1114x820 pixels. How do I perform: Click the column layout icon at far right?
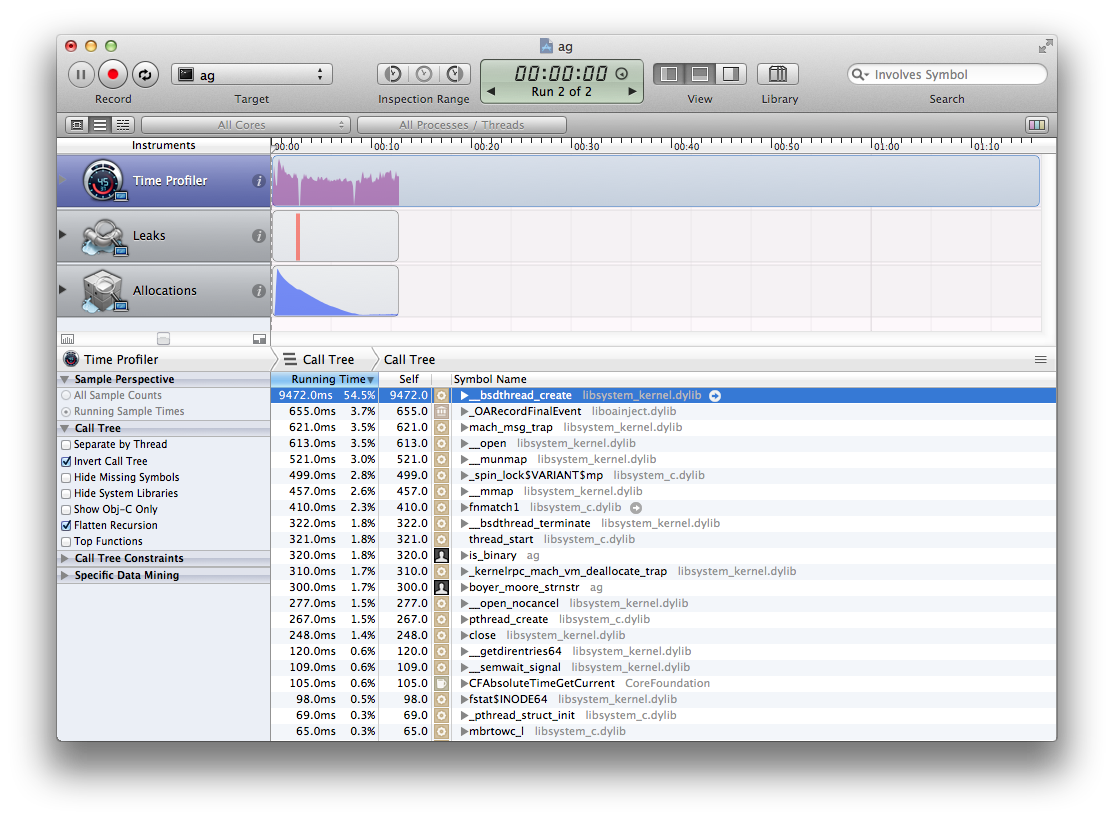point(1037,125)
